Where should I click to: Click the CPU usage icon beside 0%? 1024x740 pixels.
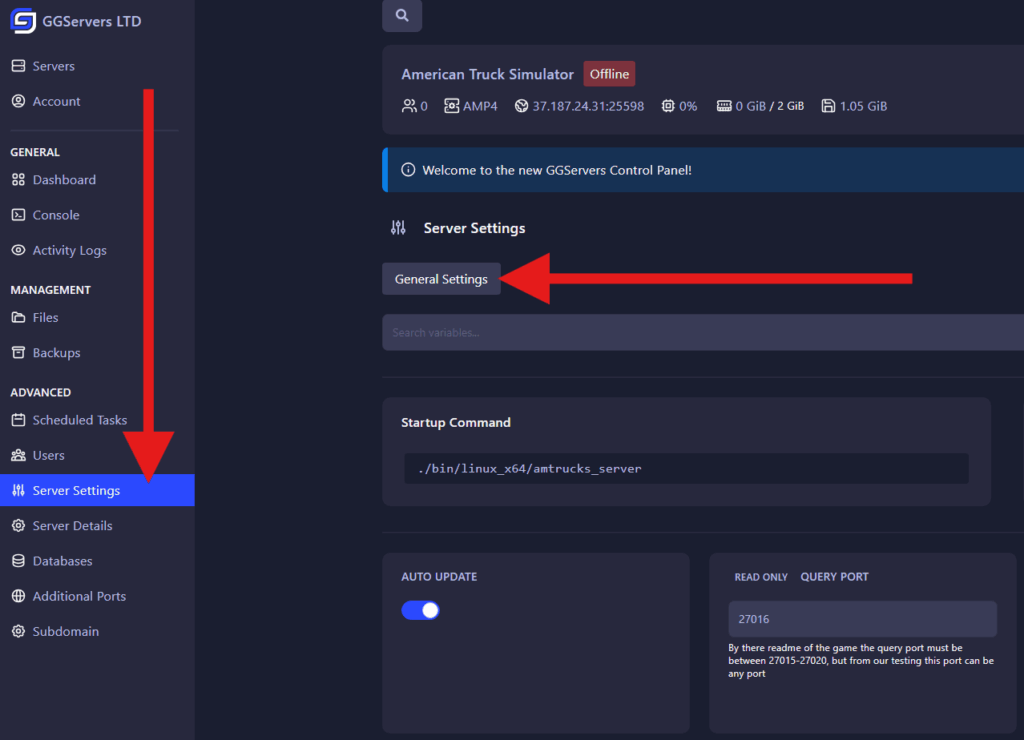pos(668,106)
